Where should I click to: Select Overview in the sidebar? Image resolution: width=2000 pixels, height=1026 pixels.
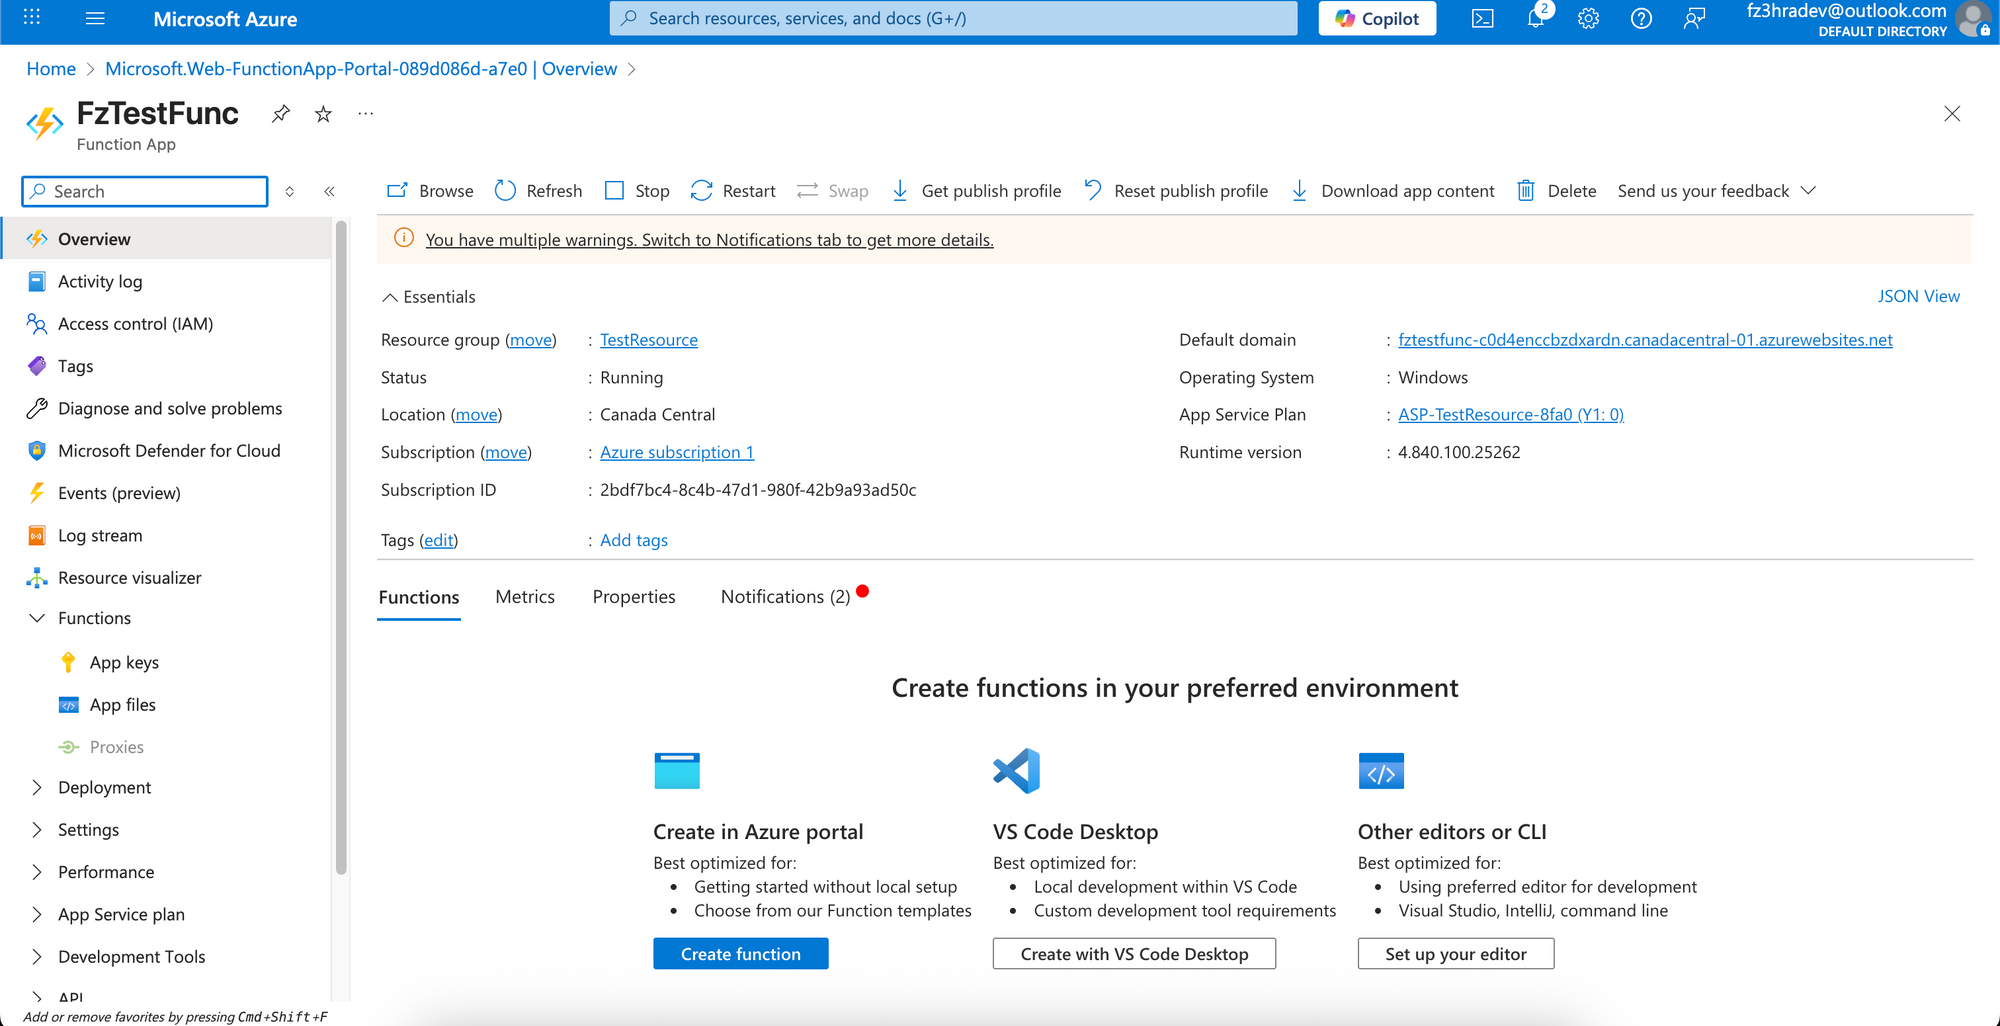click(166, 239)
